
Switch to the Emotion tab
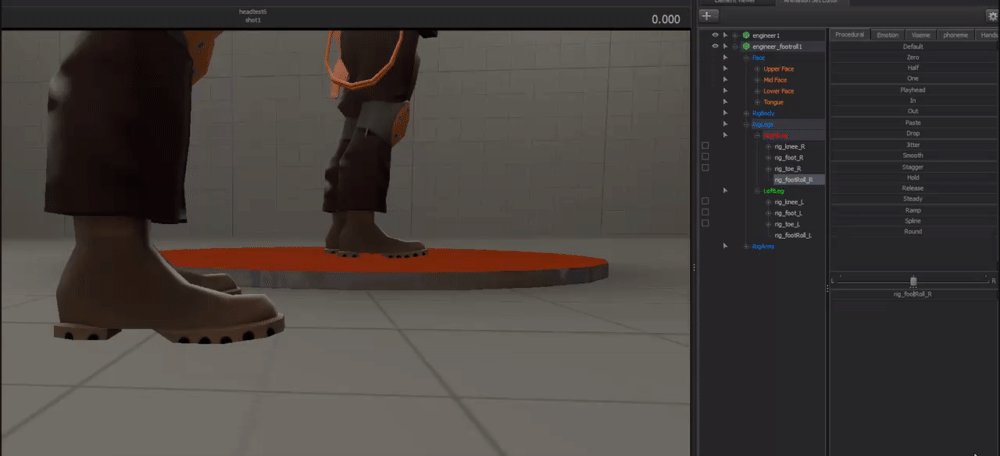pos(887,35)
